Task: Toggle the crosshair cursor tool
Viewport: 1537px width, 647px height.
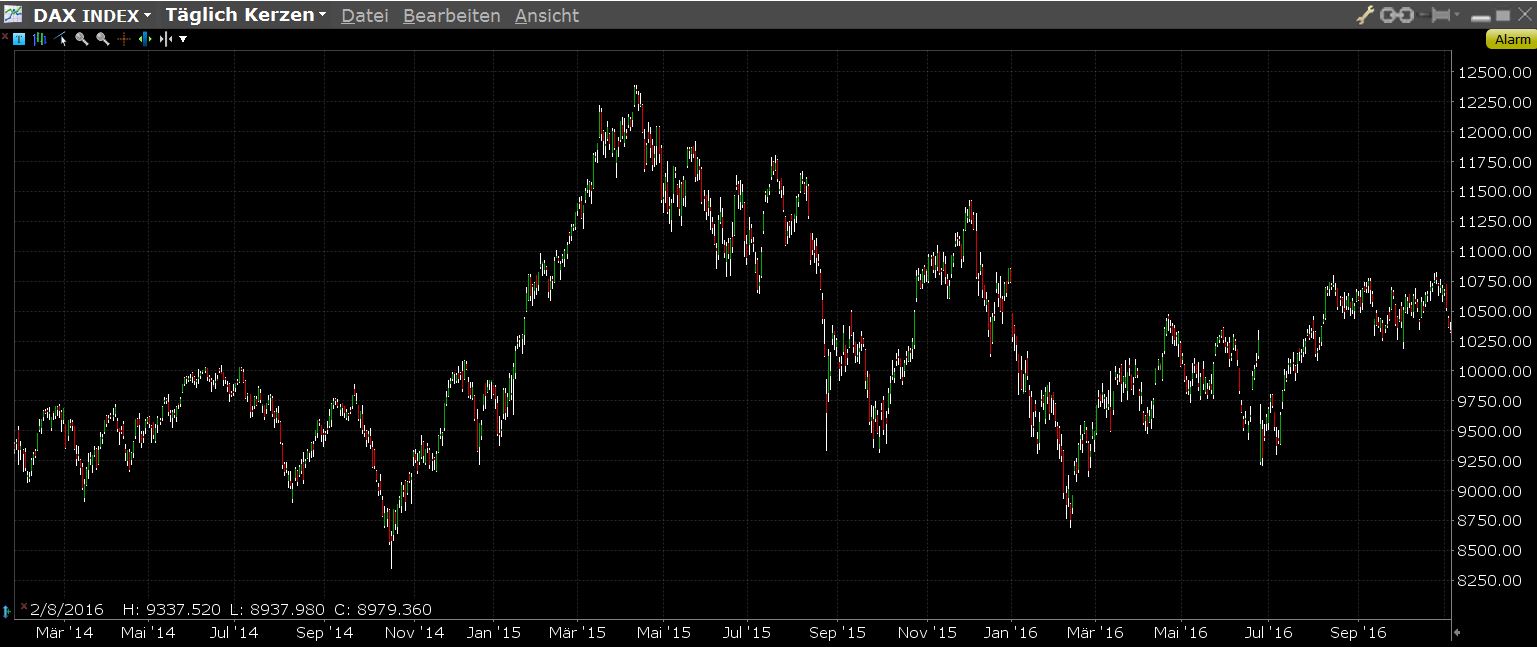Action: pos(124,39)
